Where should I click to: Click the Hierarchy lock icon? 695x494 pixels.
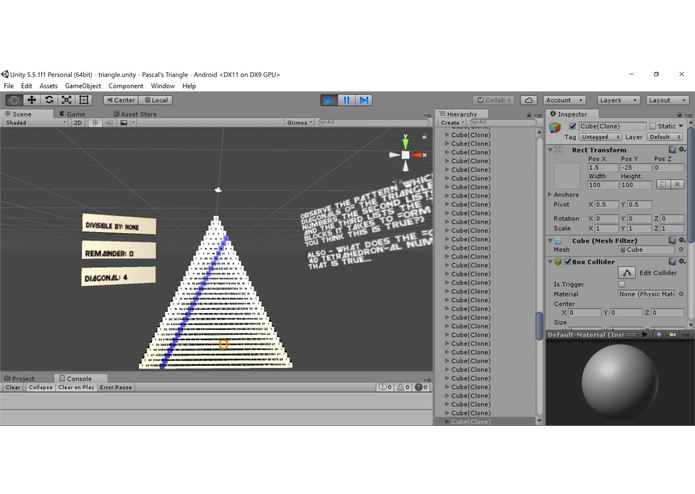point(529,114)
